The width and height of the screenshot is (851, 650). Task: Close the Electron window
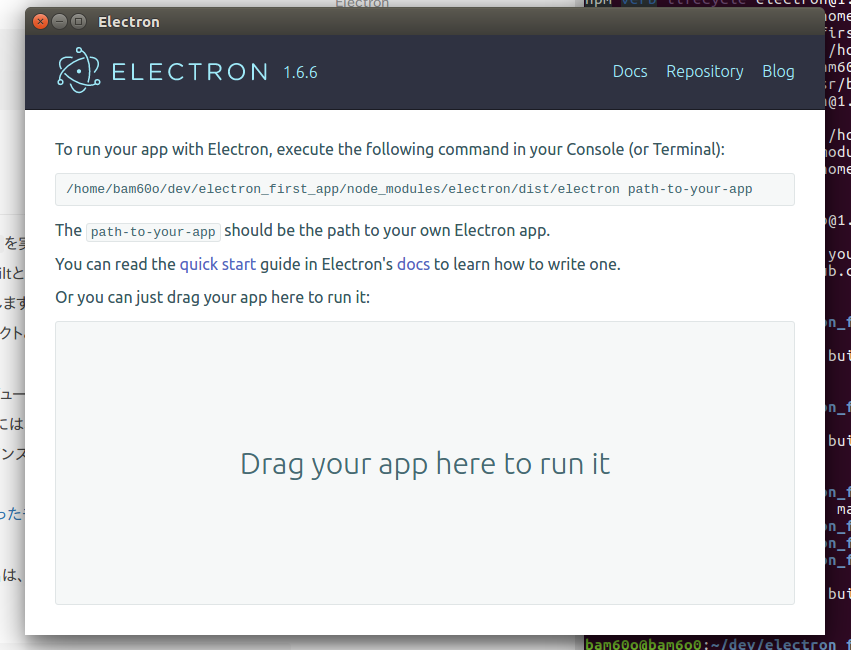pos(40,22)
